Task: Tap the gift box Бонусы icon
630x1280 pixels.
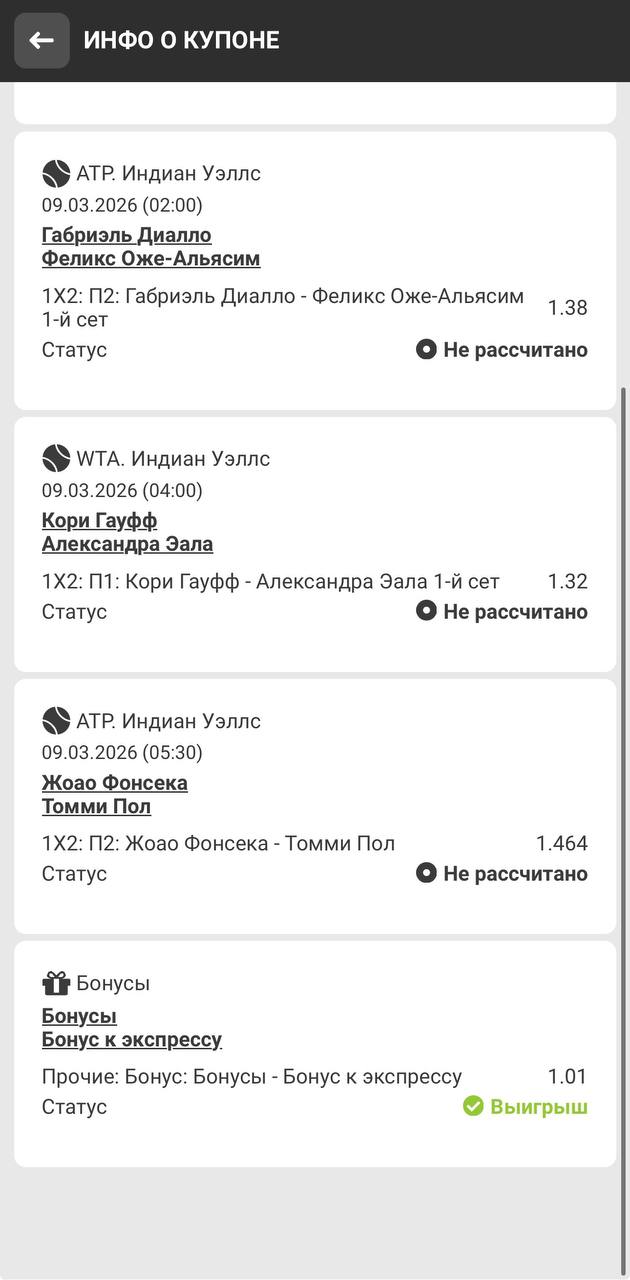Action: click(56, 983)
